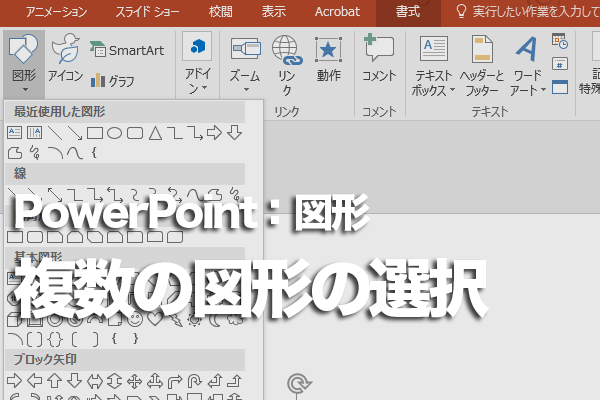Insert object icon in テキスト group
Screen dimensions: 600x400
(560, 87)
